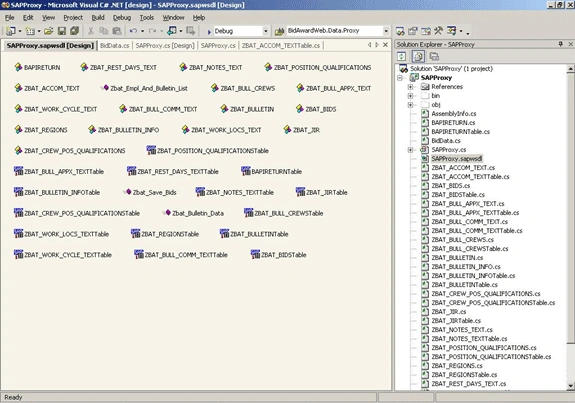Viewport: 575px width, 403px height.
Task: Select BidData.cs in Solution Explorer
Action: 446,141
